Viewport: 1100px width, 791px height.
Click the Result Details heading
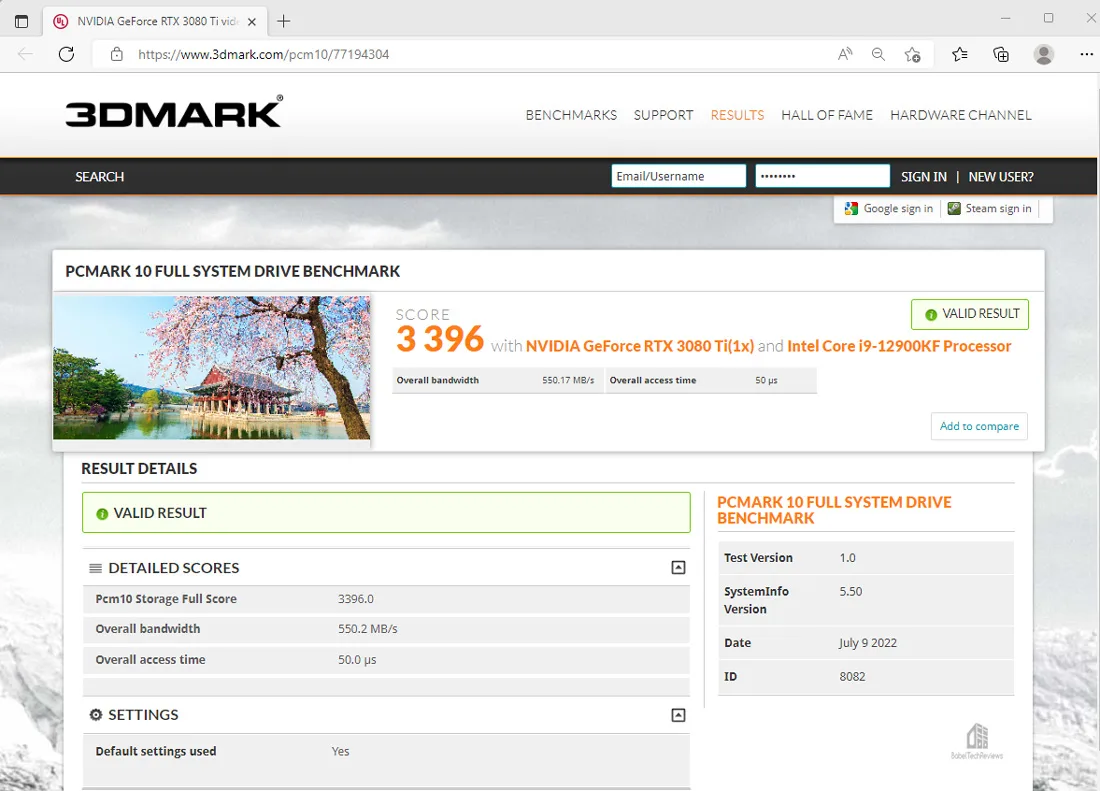pyautogui.click(x=139, y=468)
